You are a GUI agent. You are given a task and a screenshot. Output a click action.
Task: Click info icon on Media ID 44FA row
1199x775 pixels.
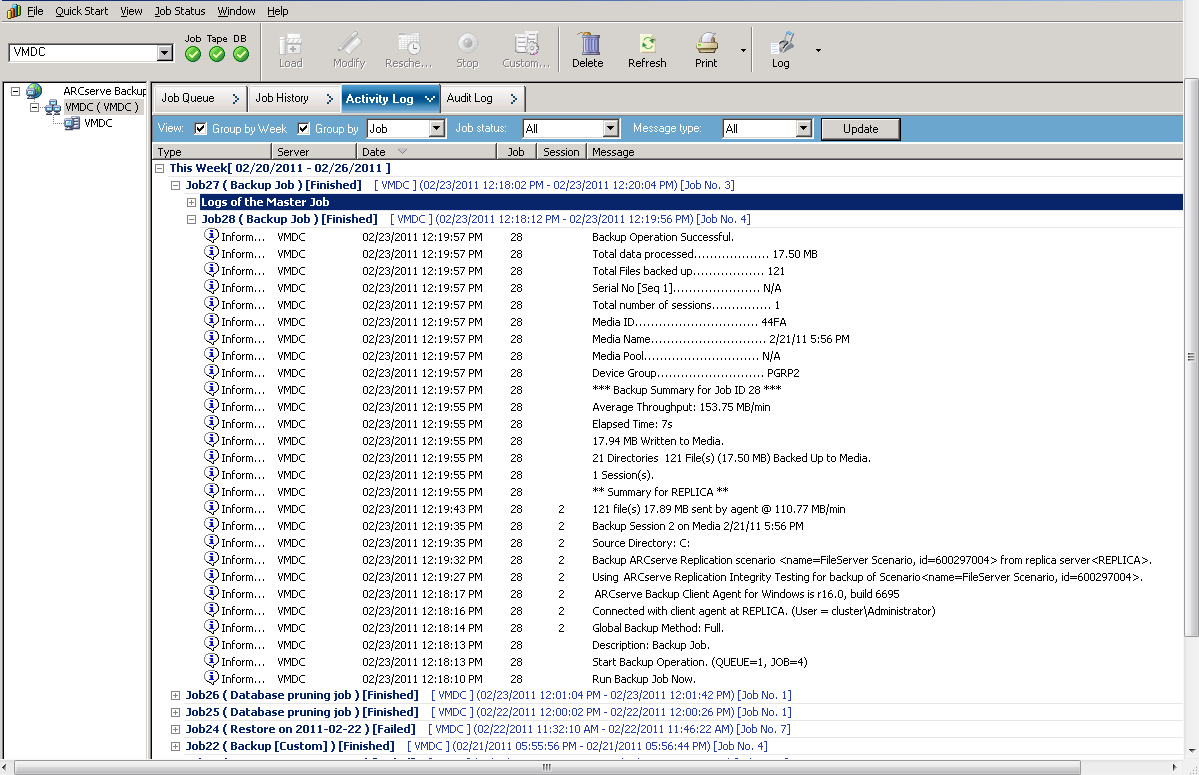pyautogui.click(x=212, y=321)
